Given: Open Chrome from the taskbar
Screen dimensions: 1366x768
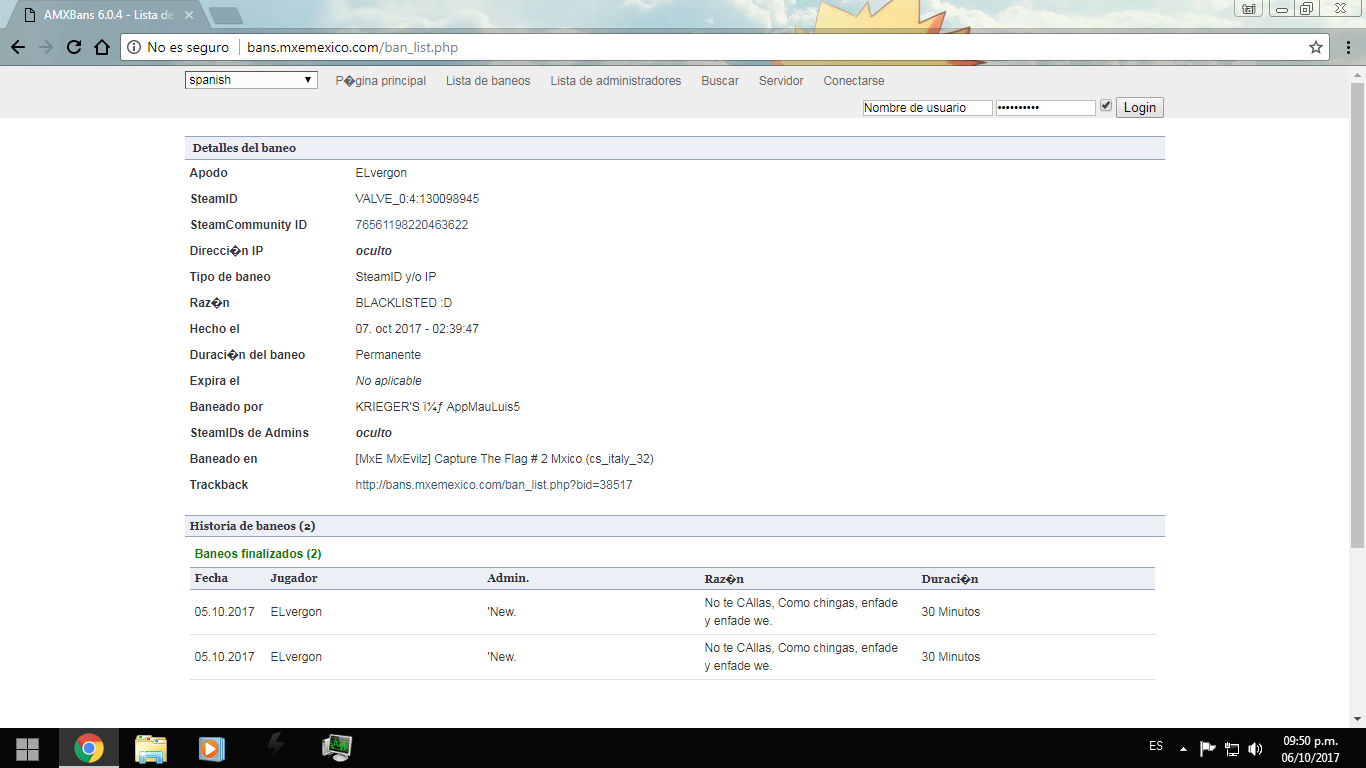Looking at the screenshot, I should [89, 748].
